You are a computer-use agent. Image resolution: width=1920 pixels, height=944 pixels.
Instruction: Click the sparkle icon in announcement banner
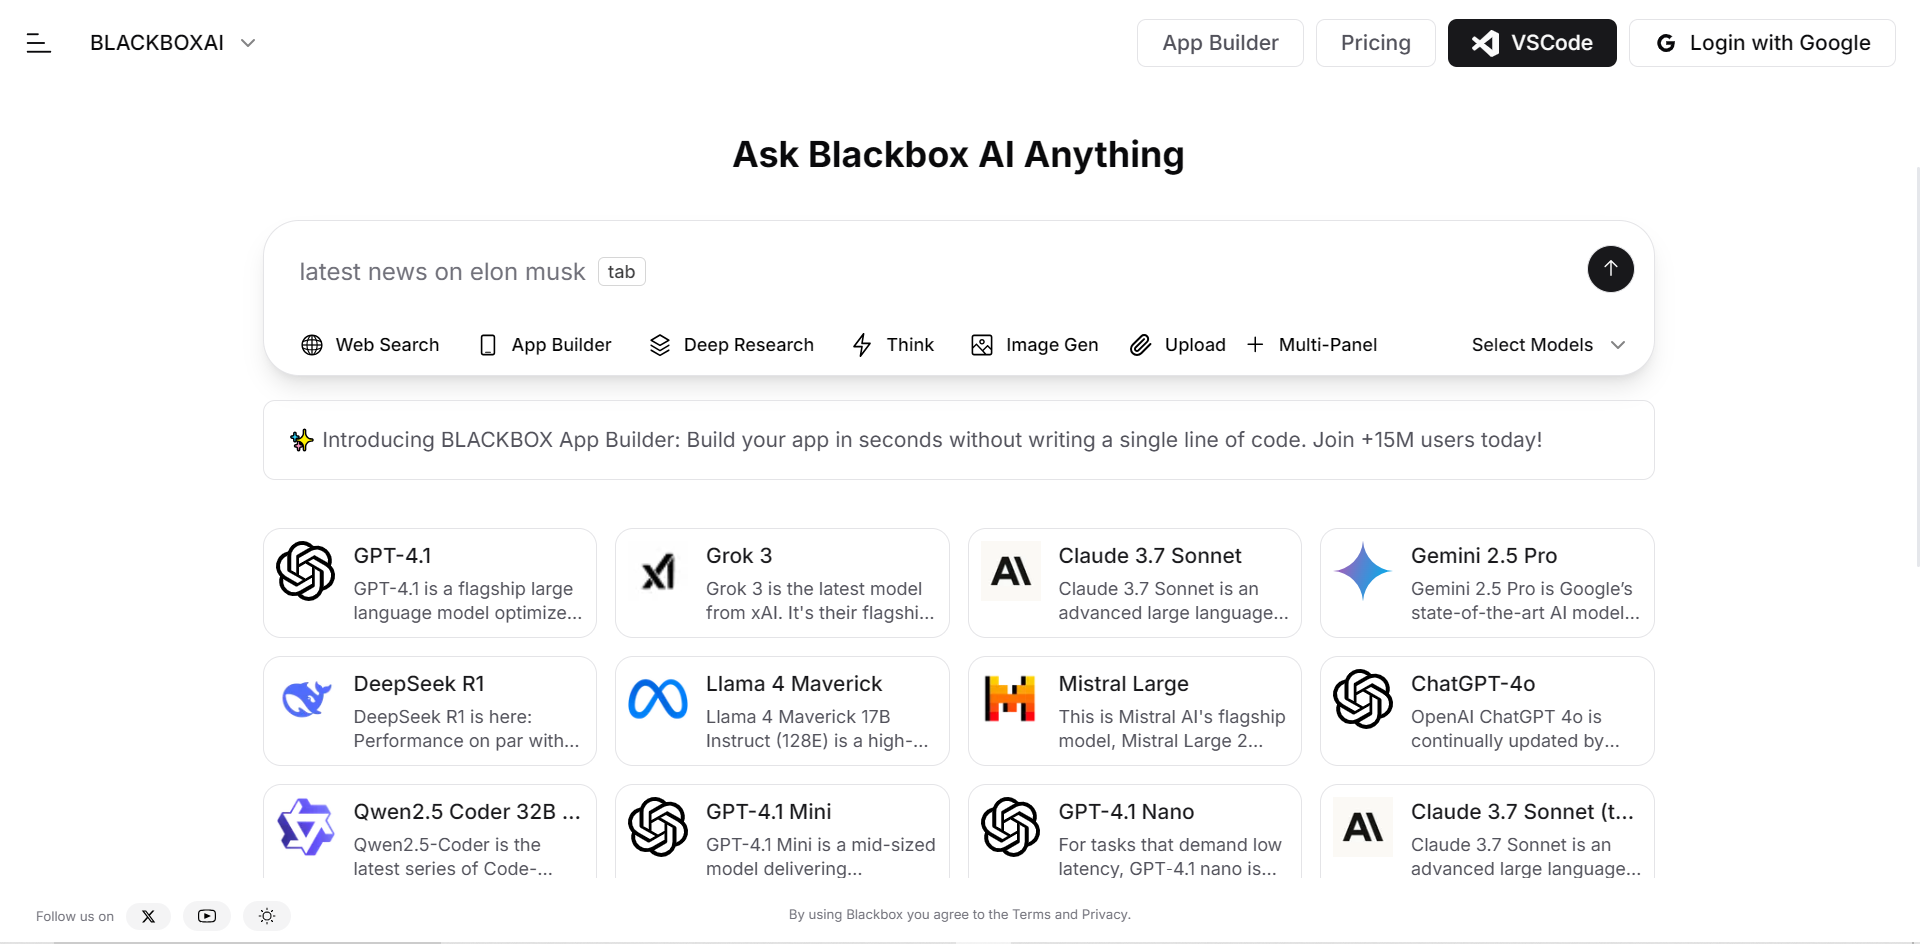[301, 440]
